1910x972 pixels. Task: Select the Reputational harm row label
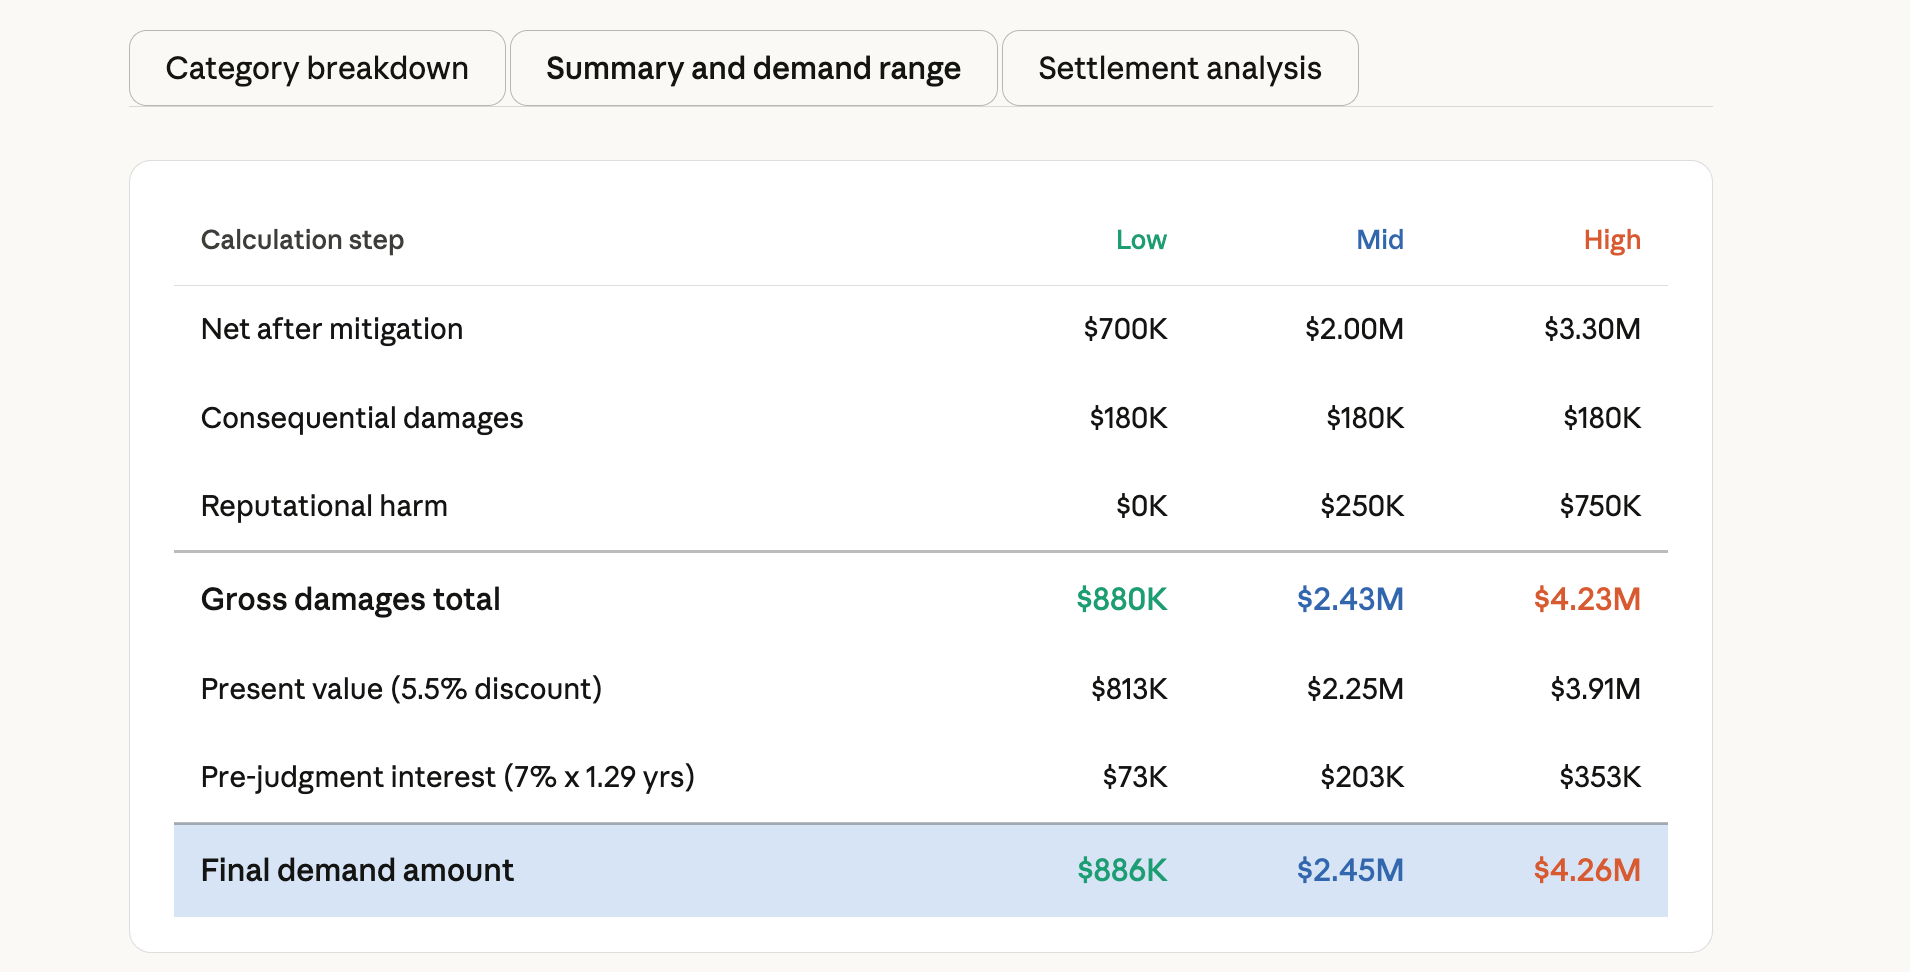(324, 506)
